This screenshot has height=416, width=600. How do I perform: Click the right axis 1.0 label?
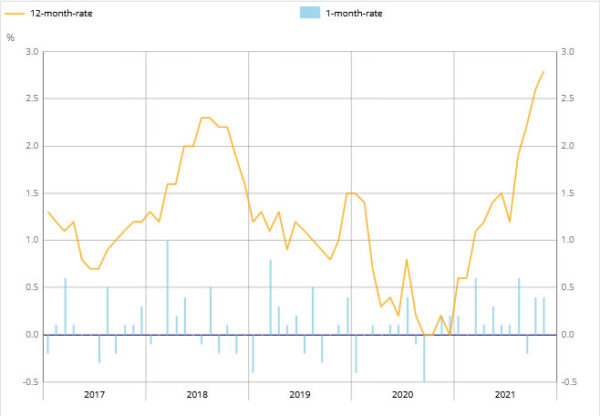[x=567, y=240]
